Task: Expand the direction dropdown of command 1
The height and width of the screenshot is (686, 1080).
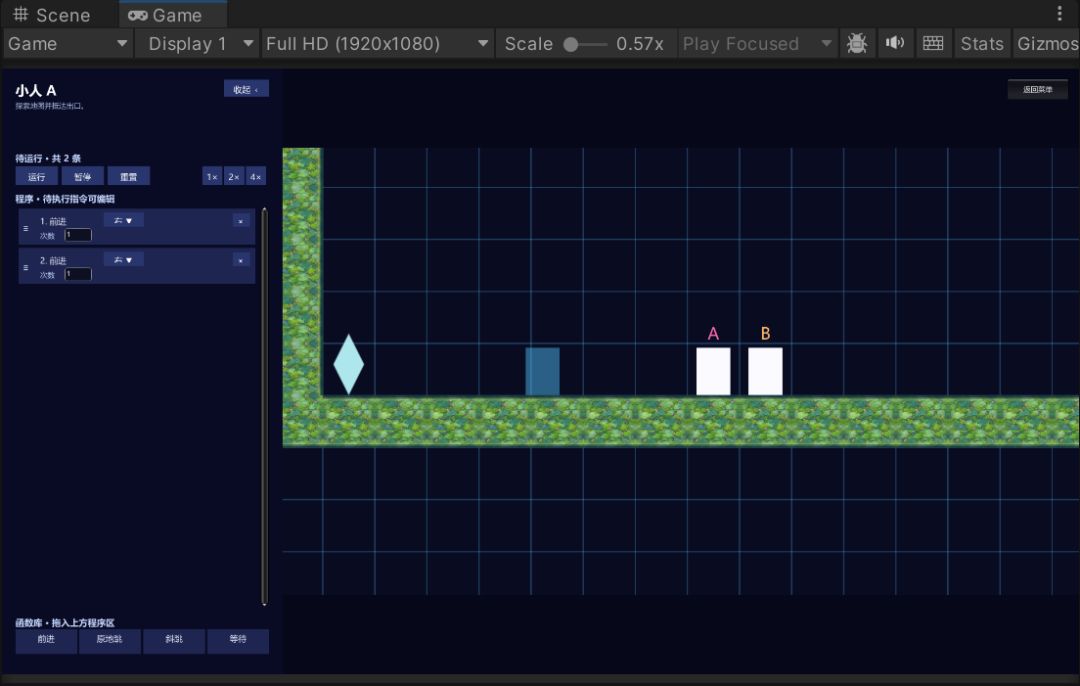Action: pyautogui.click(x=123, y=220)
